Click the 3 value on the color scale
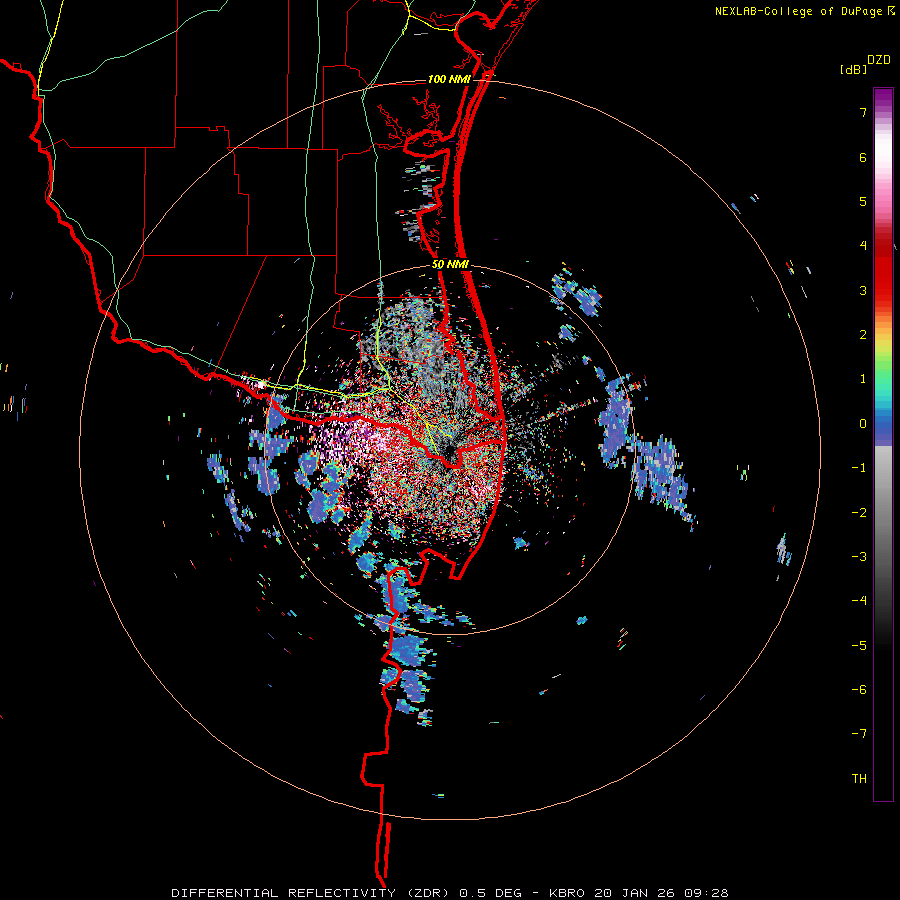Screen dimensions: 900x900 pyautogui.click(x=863, y=290)
